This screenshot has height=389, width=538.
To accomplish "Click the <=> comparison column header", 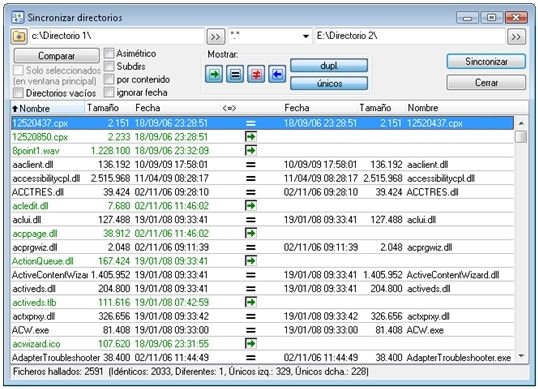I will pyautogui.click(x=229, y=108).
